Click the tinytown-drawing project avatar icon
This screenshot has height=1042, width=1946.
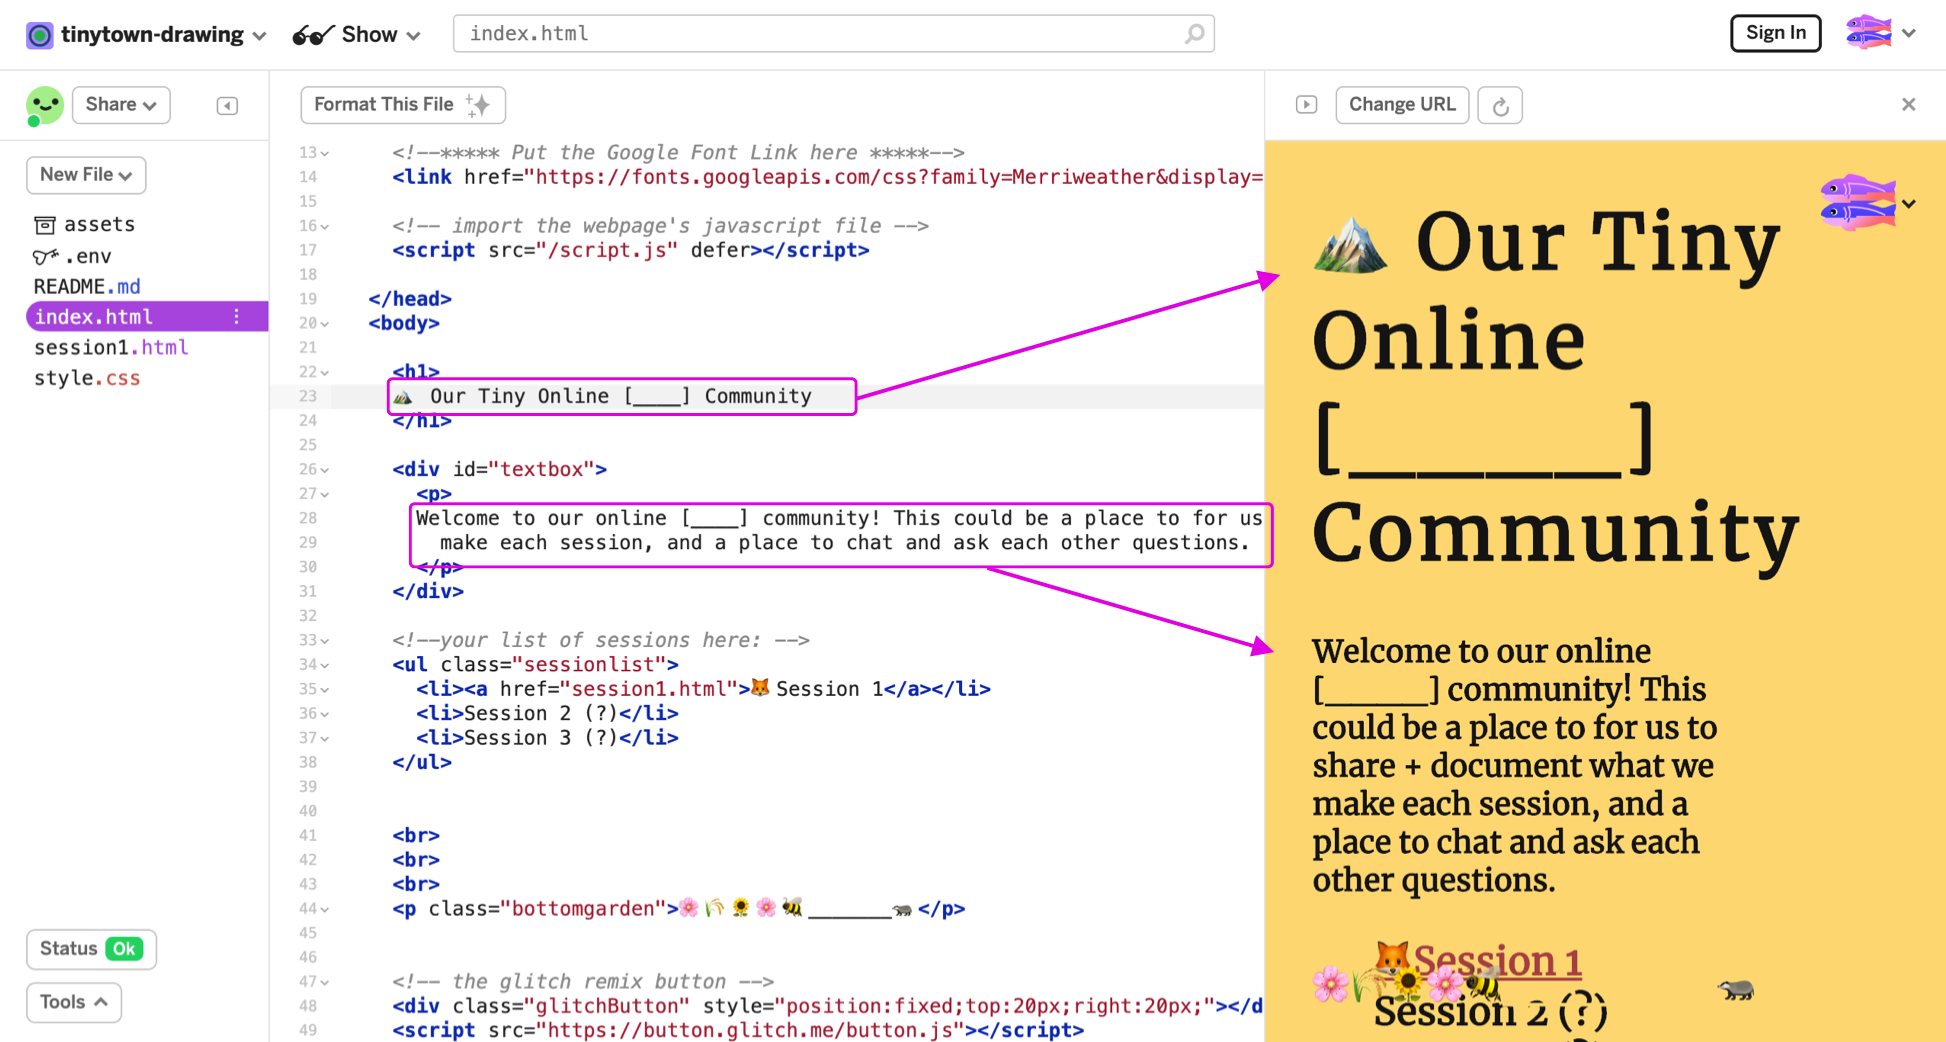click(x=39, y=35)
